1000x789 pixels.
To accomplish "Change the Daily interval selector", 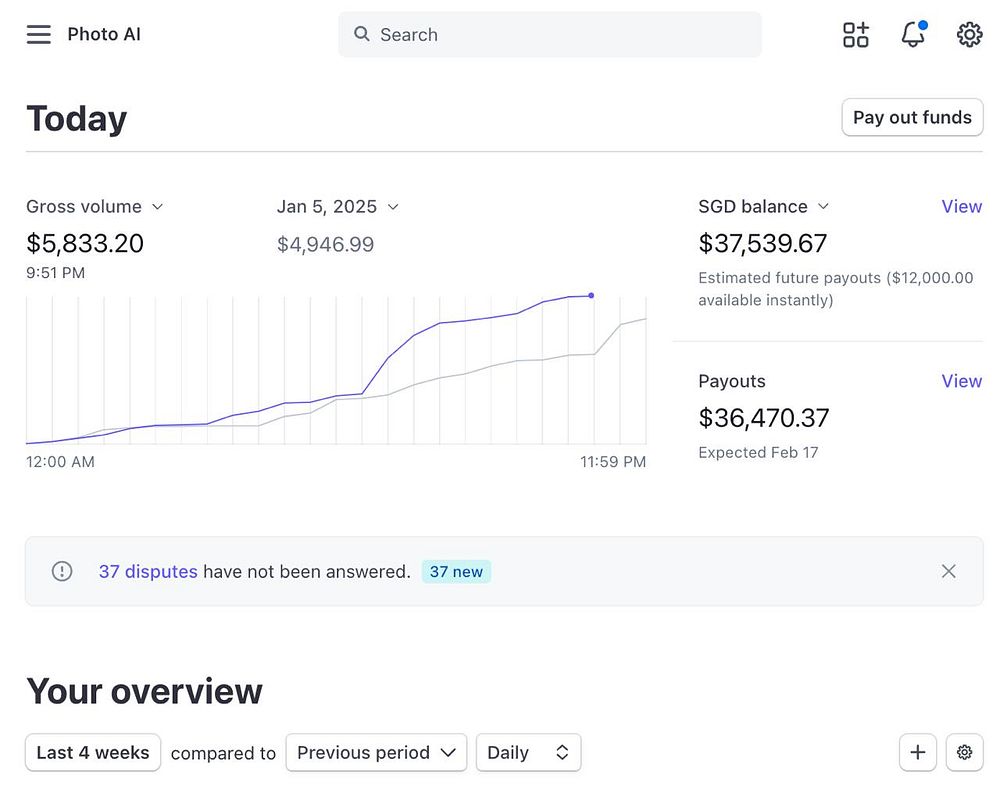I will click(528, 752).
